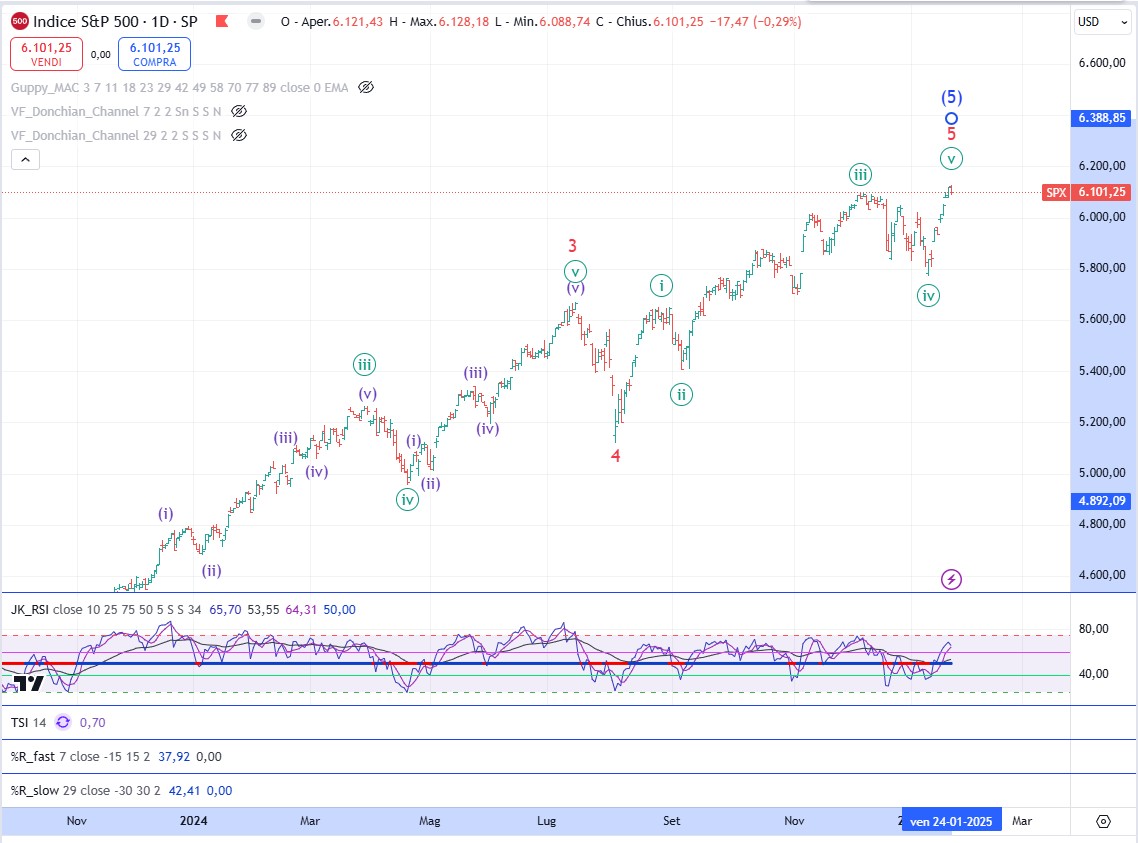This screenshot has height=843, width=1138.
Task: Click the ven 24-01-2025 date marker
Action: click(x=951, y=821)
